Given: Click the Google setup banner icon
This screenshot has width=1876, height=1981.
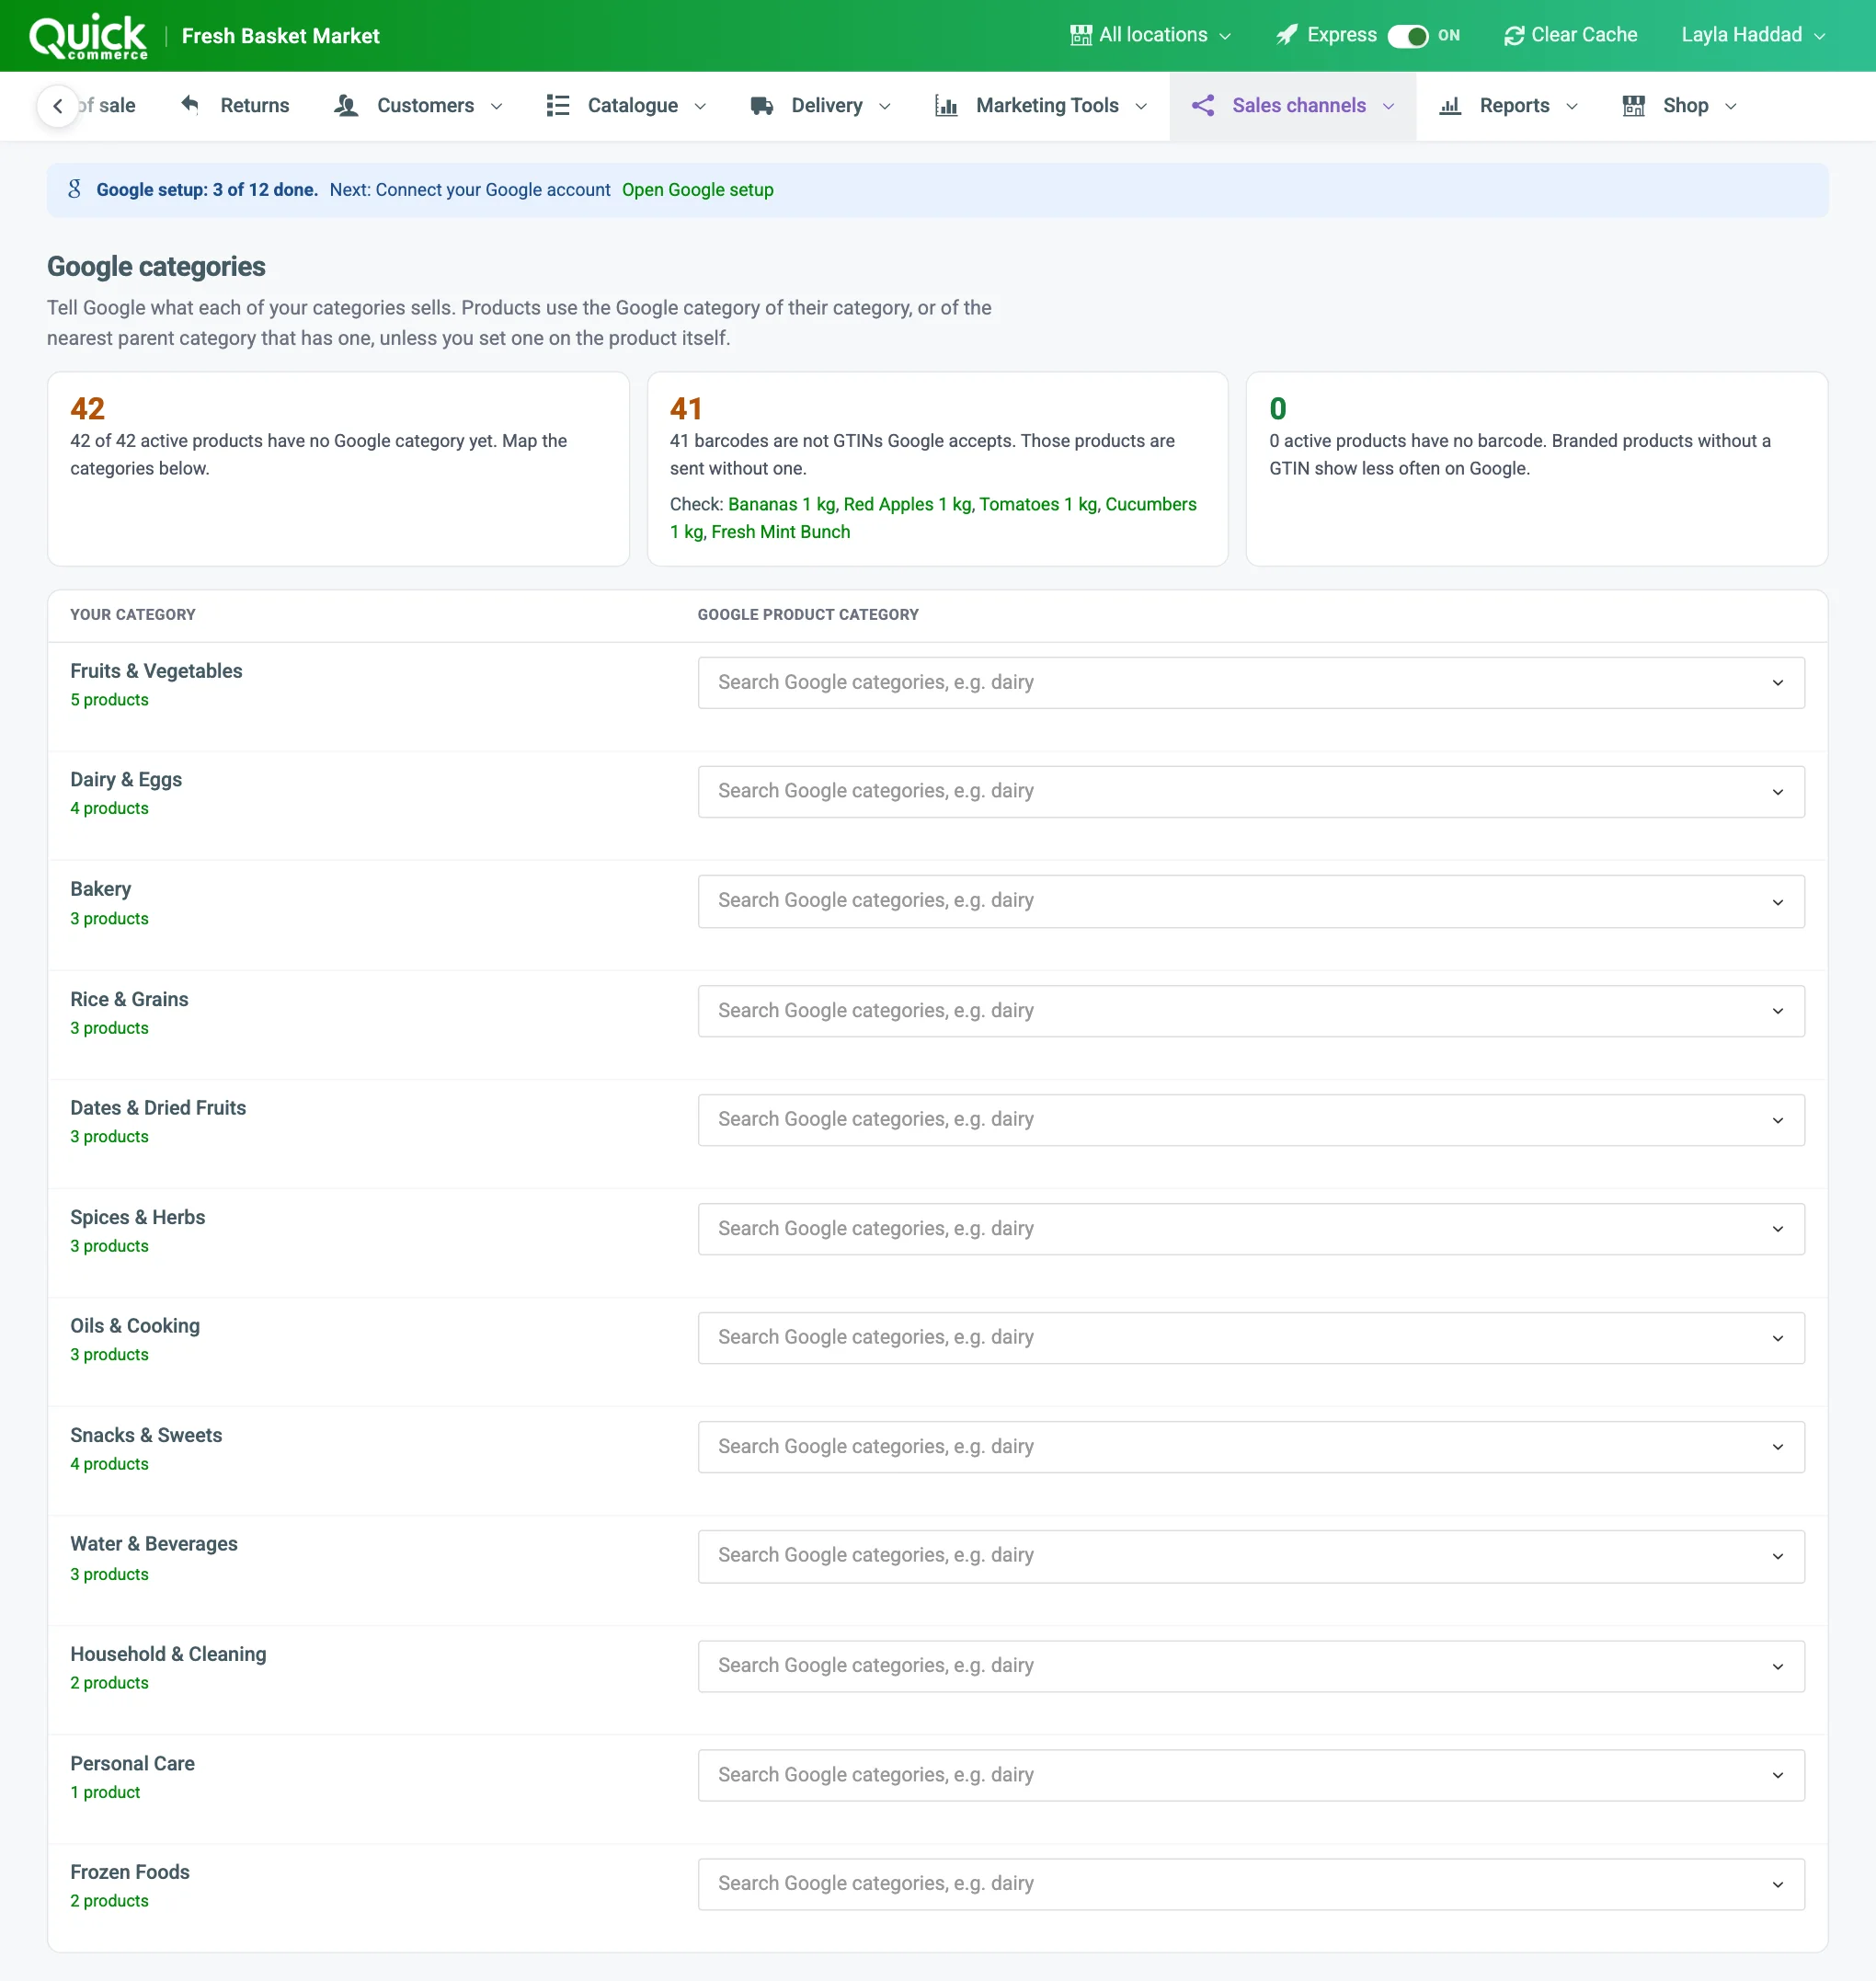Looking at the screenshot, I should 74,189.
